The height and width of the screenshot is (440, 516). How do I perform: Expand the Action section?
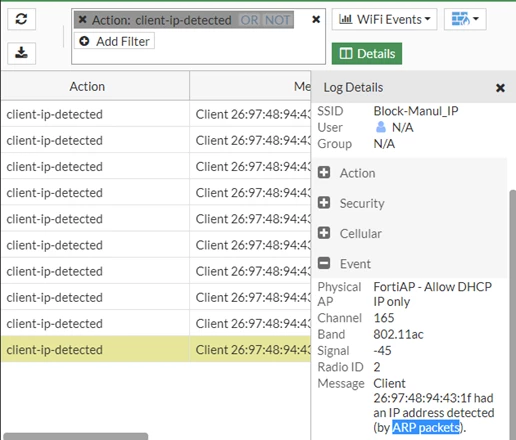(x=324, y=173)
